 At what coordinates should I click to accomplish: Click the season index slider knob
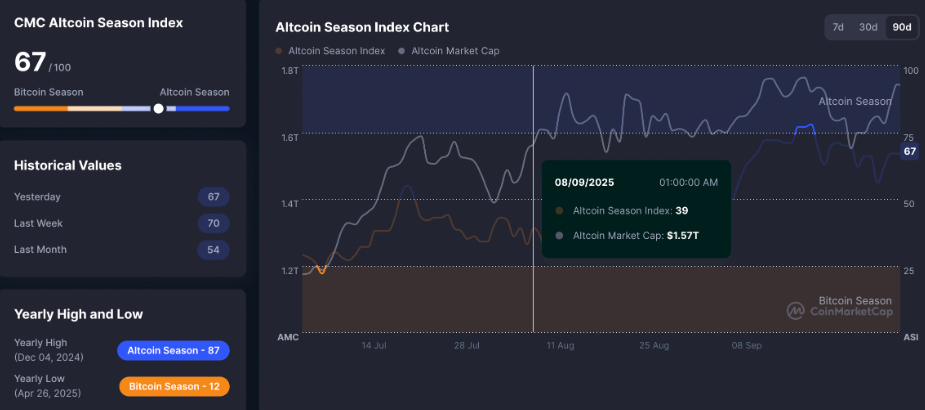pyautogui.click(x=158, y=108)
